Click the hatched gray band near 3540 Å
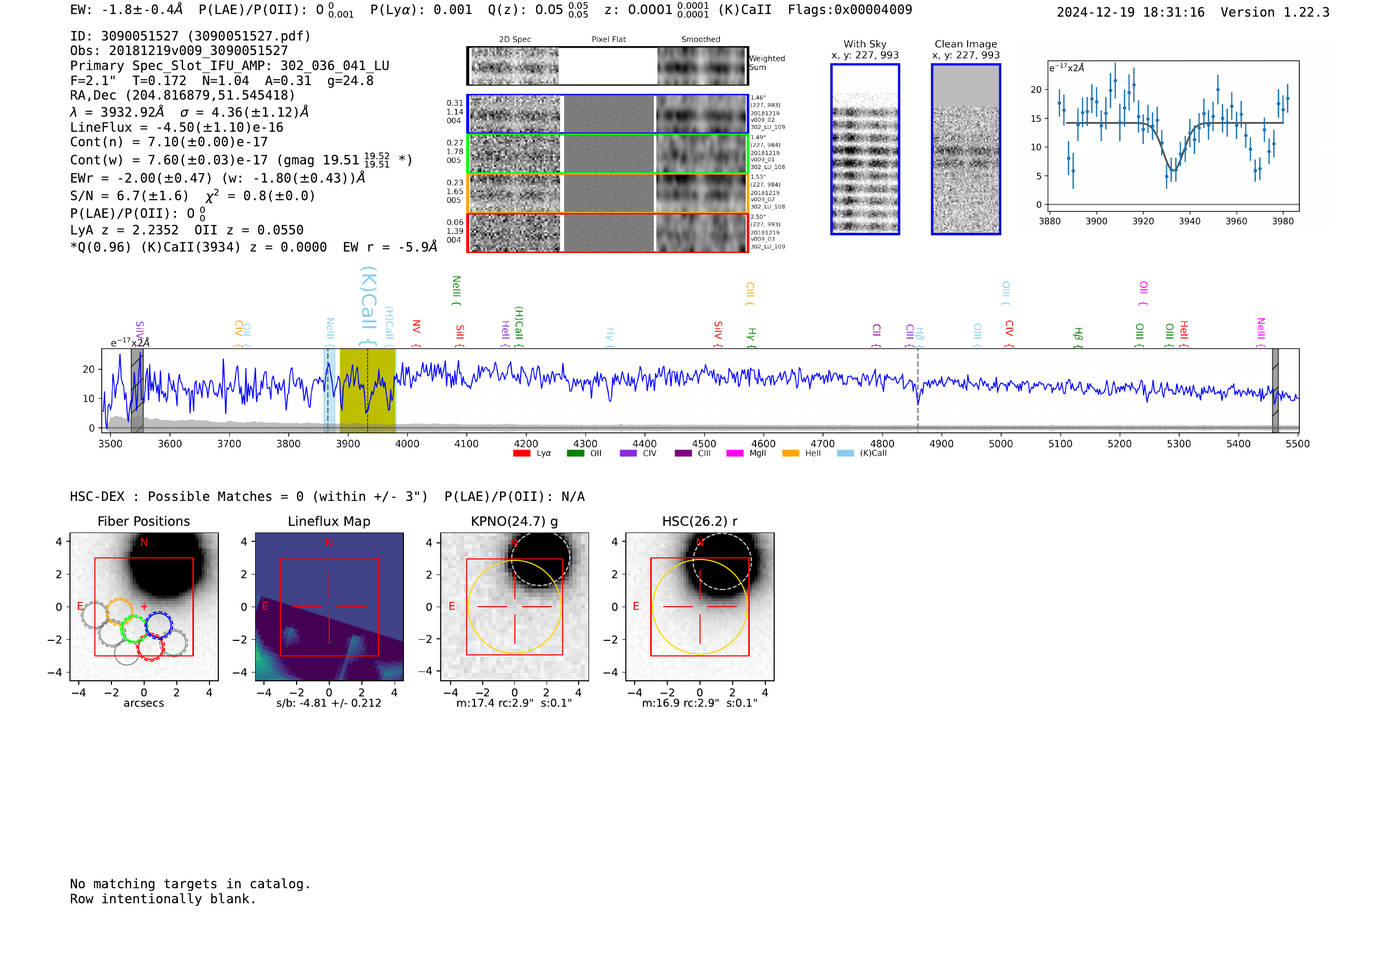Viewport: 1400px width, 953px height. click(137, 390)
